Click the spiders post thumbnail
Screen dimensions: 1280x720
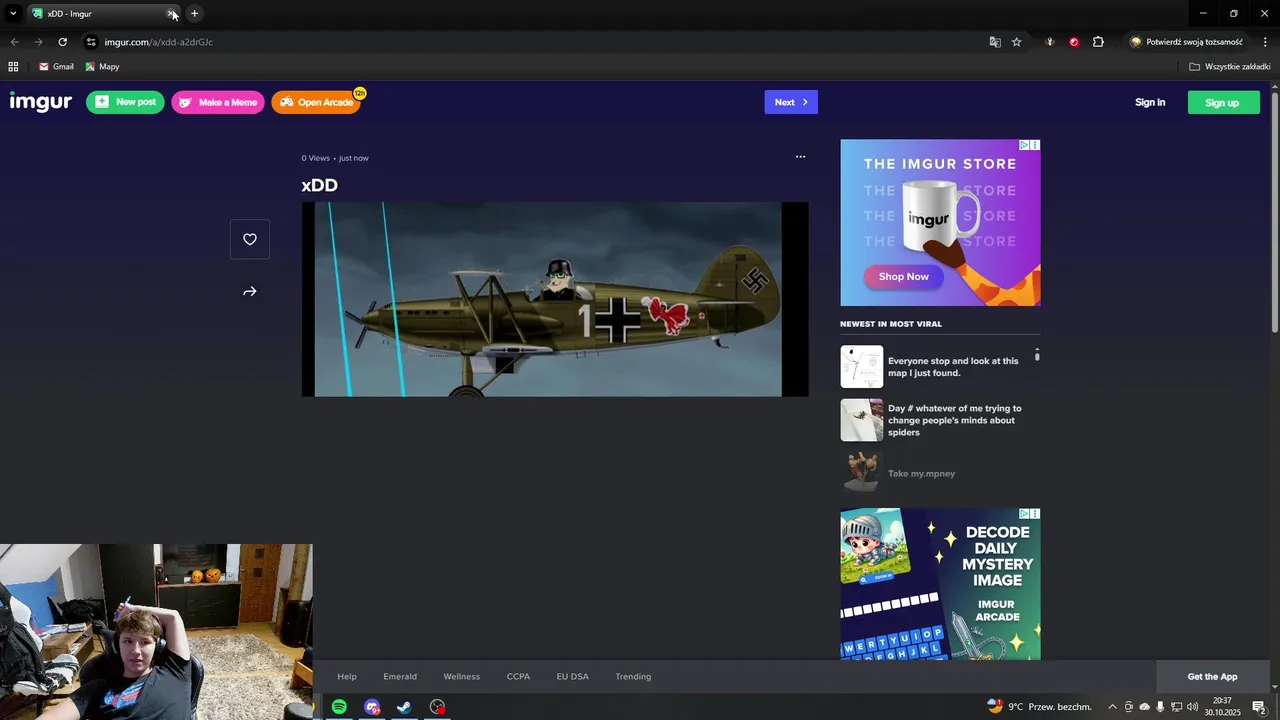pyautogui.click(x=861, y=420)
